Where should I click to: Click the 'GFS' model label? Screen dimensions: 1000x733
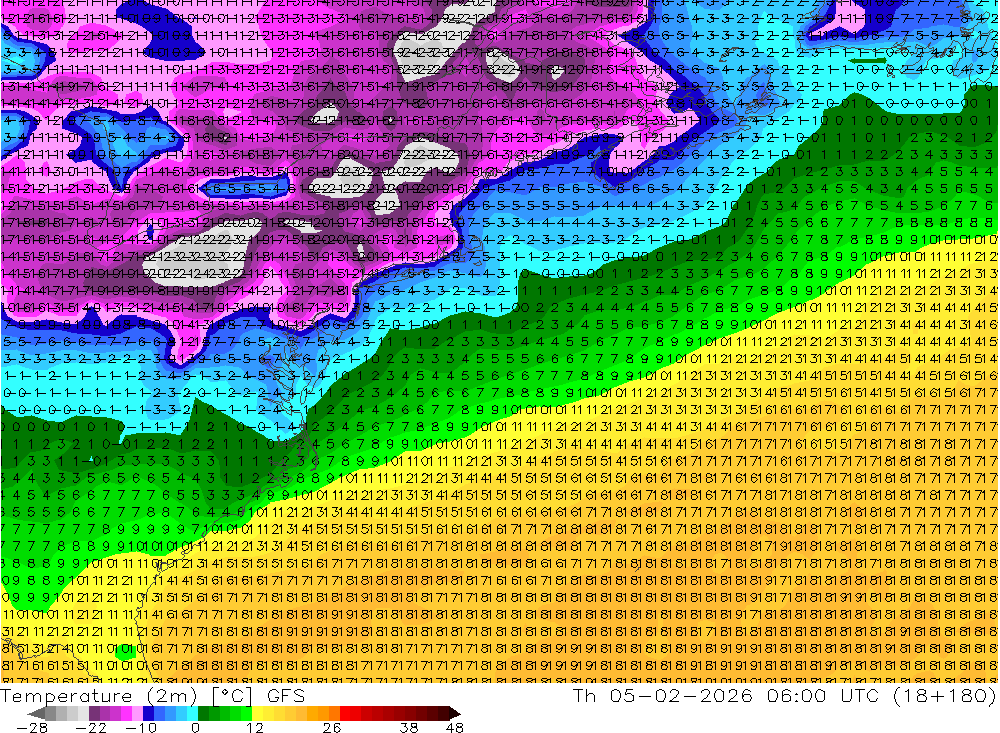pyautogui.click(x=286, y=696)
